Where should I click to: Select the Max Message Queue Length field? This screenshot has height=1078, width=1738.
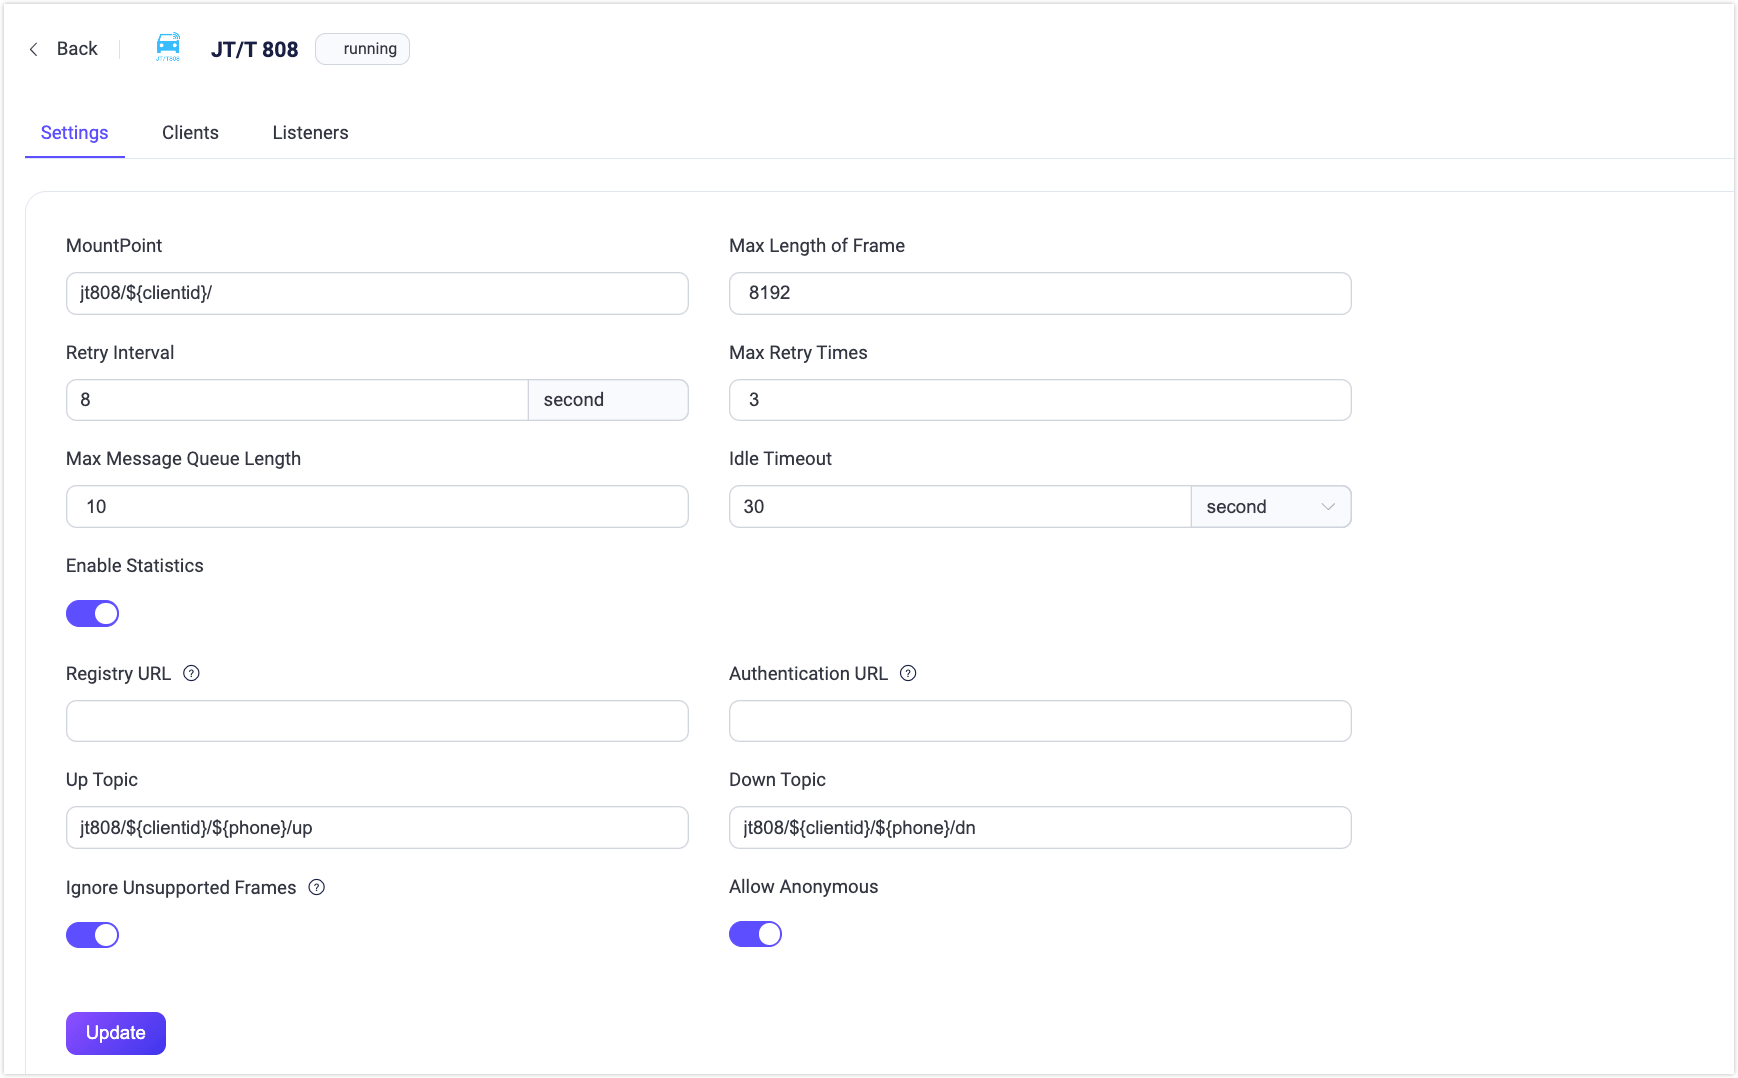(377, 507)
